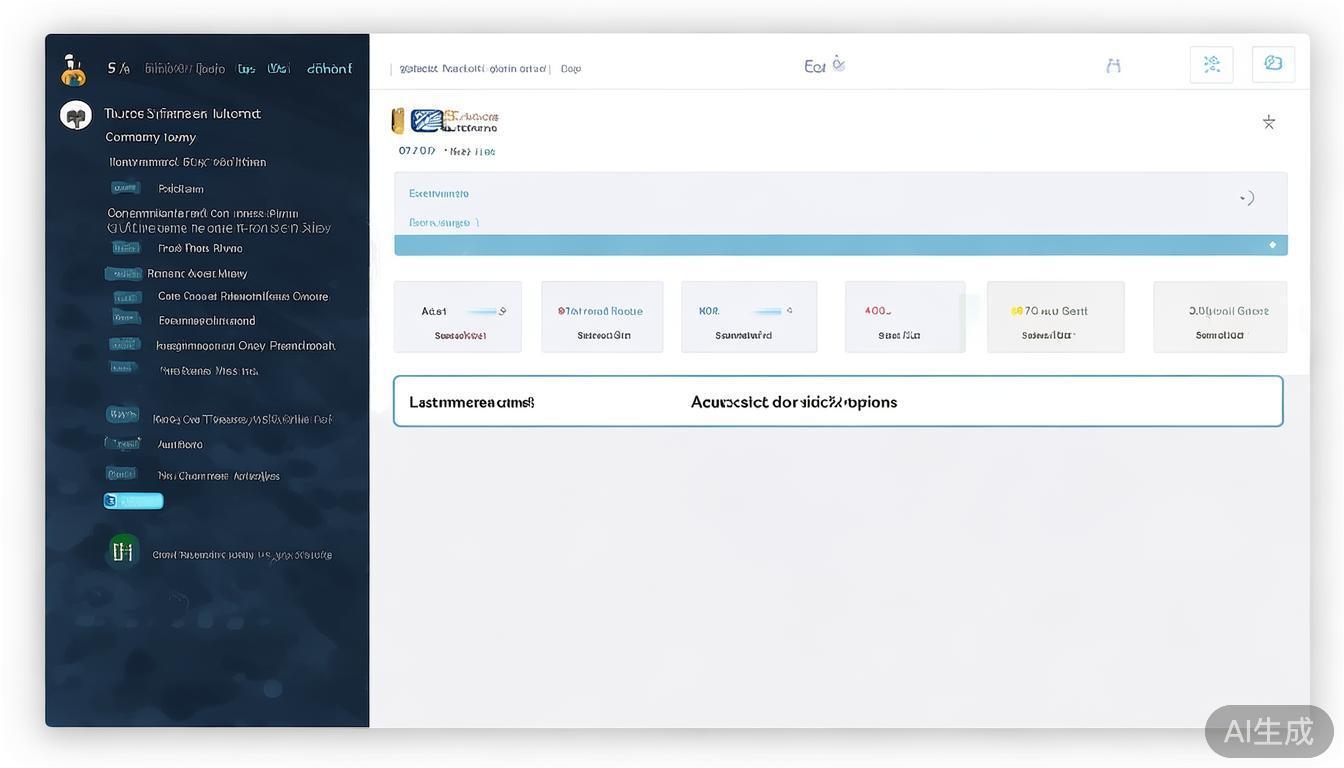Select the "Ranenc Acest Mitery" sidebar entry

pyautogui.click(x=197, y=274)
